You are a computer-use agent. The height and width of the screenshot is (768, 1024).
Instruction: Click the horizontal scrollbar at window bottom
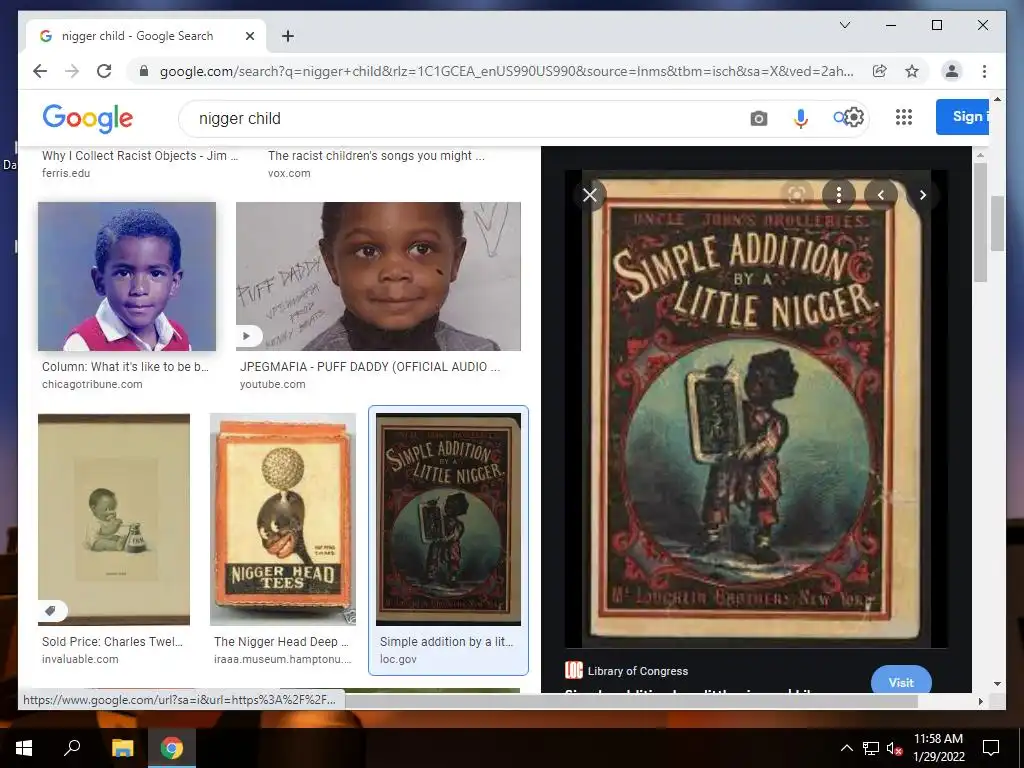632,701
